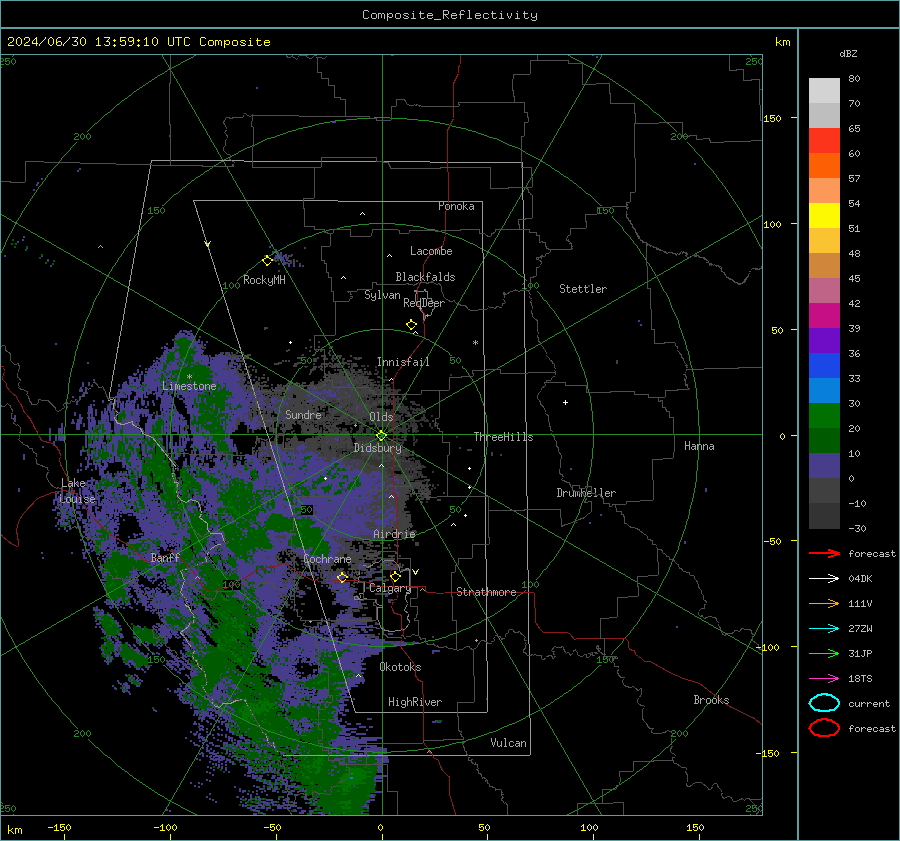900x841 pixels.
Task: Pick the gray 65-70 dBZ swatch
Action: [x=824, y=115]
